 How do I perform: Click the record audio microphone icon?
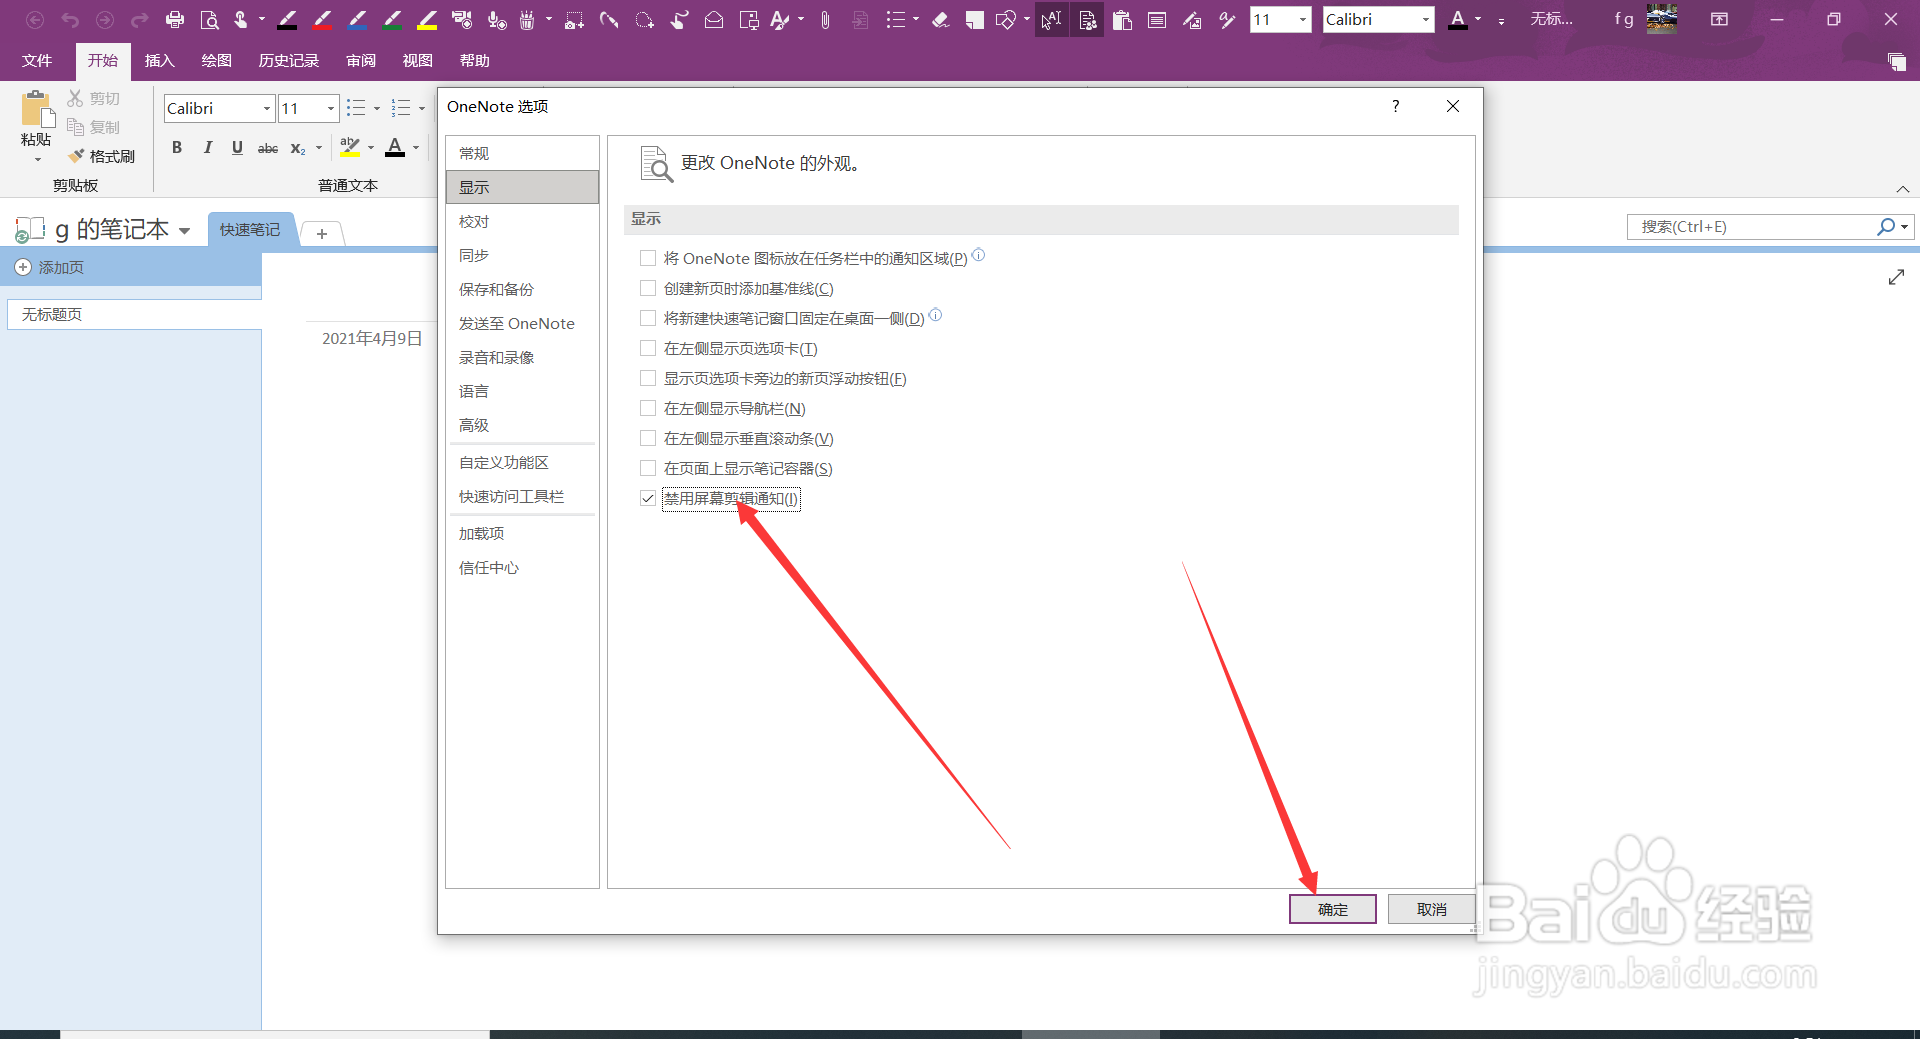pyautogui.click(x=496, y=19)
